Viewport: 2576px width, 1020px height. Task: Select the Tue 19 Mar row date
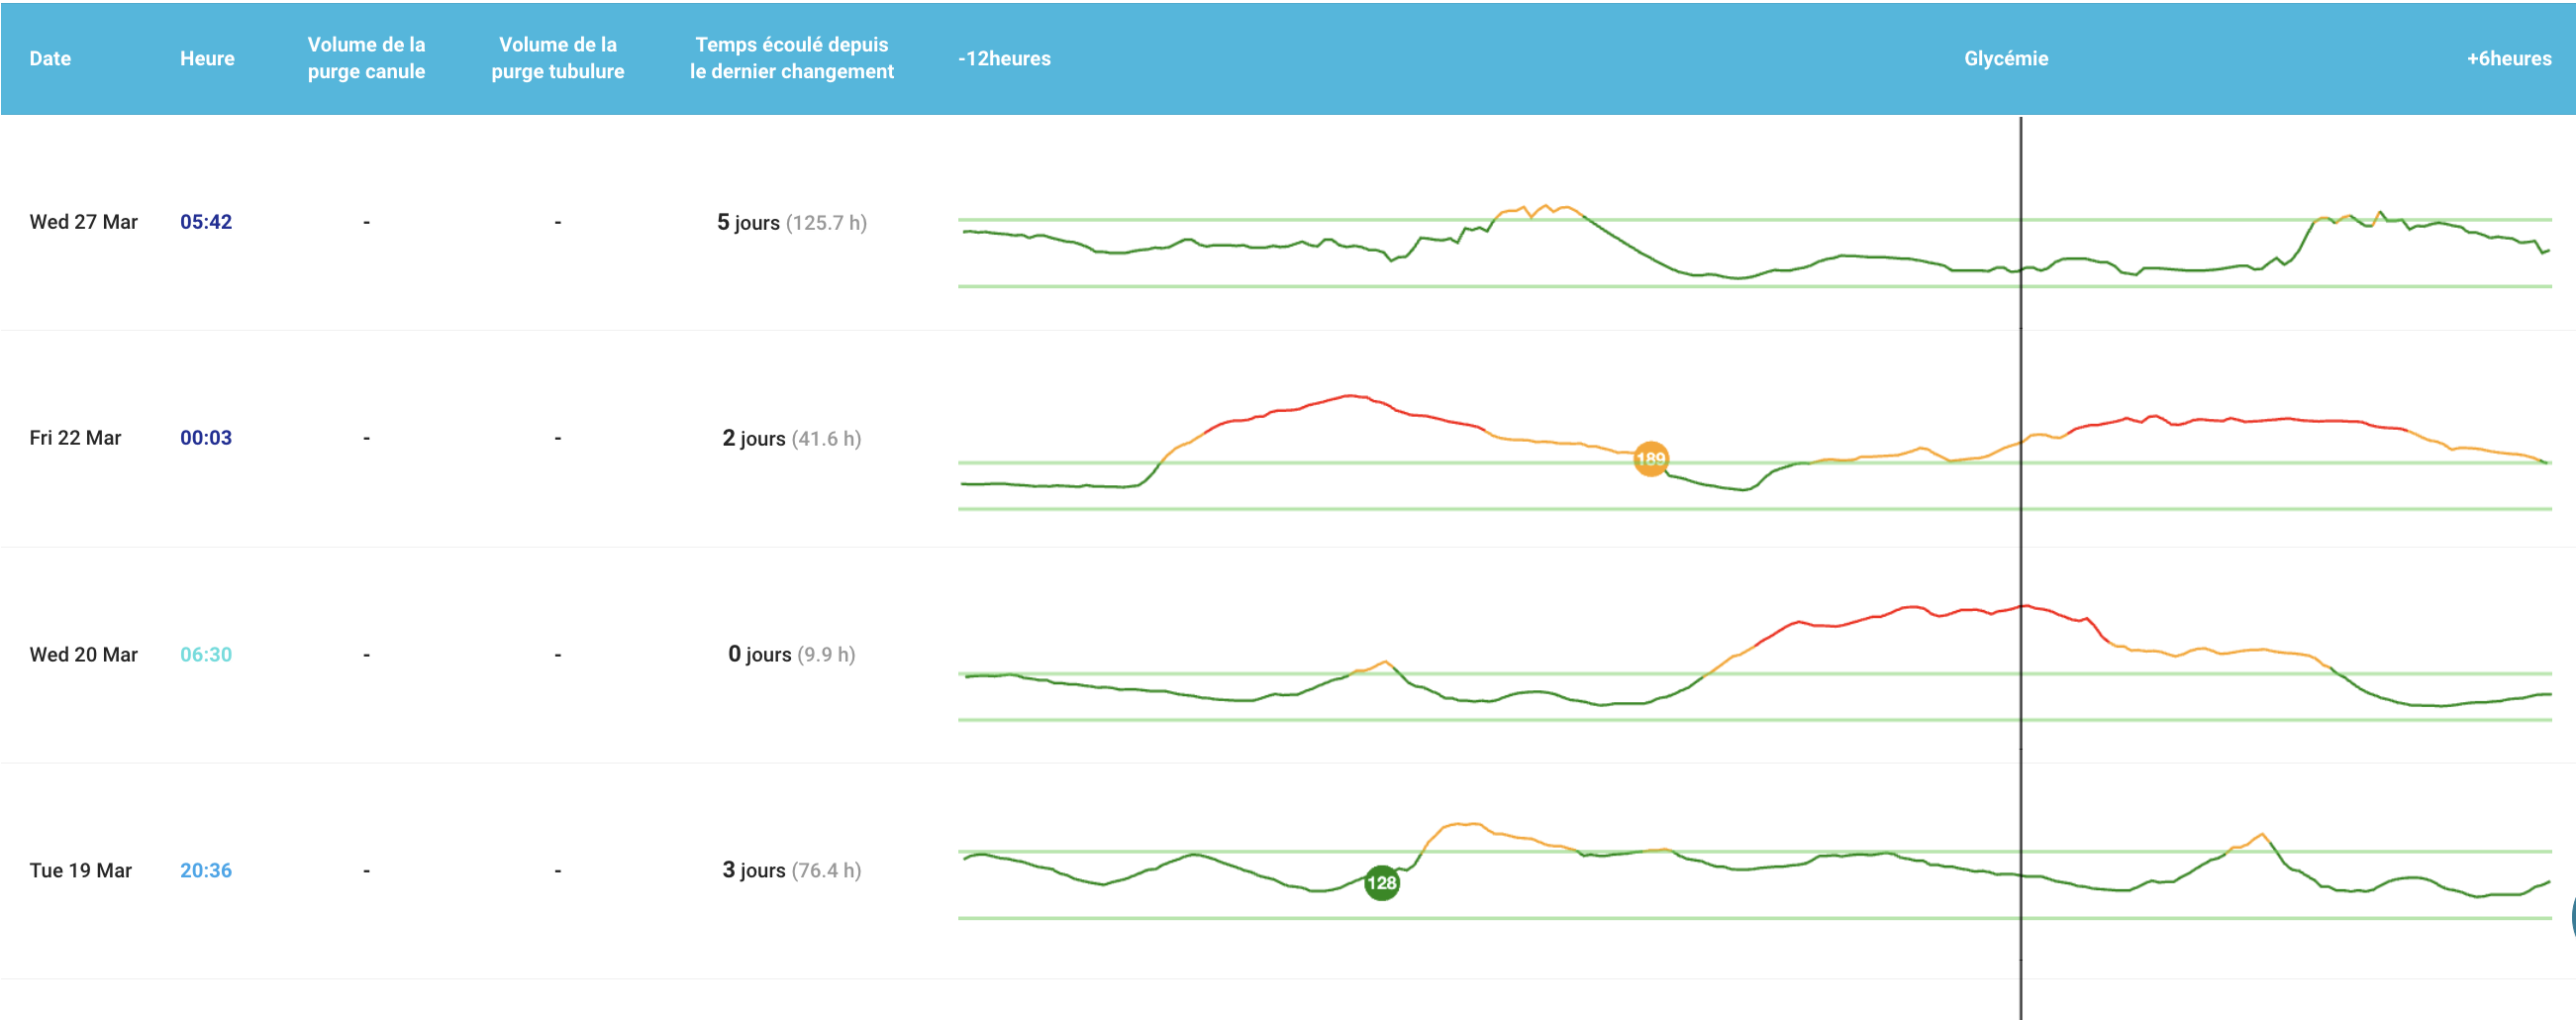coord(81,870)
